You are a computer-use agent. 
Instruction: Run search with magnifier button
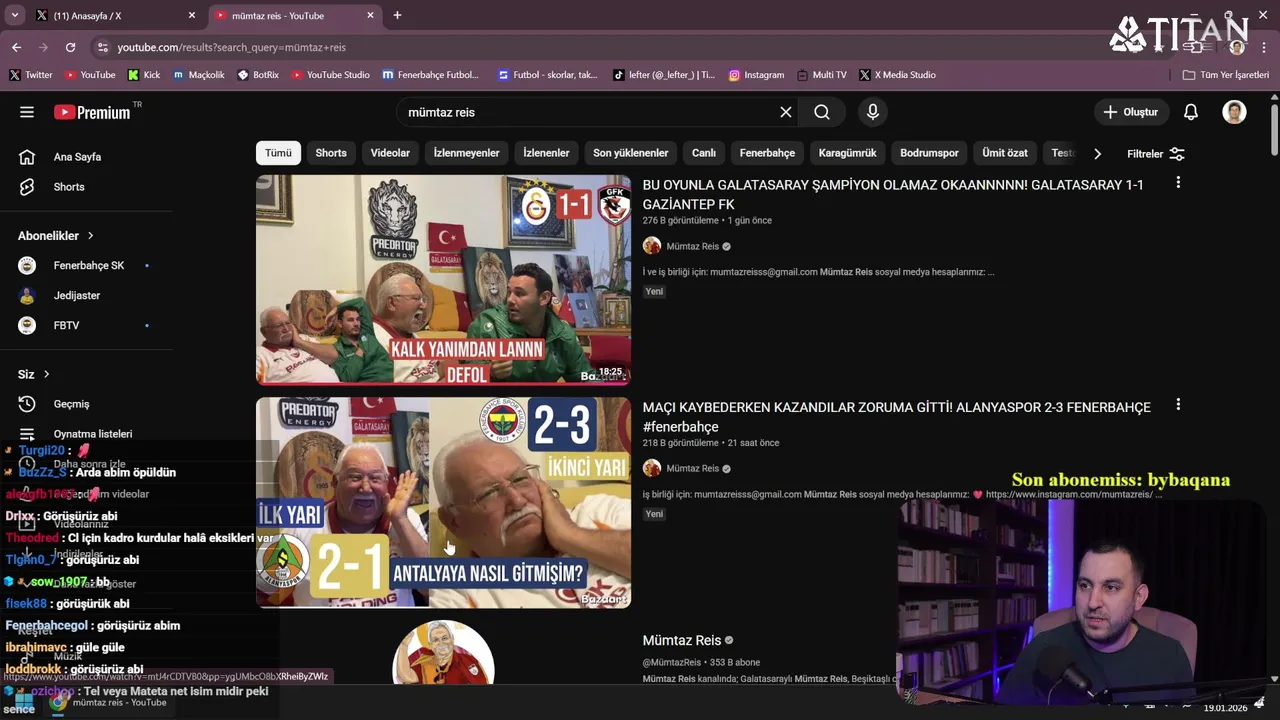point(822,112)
